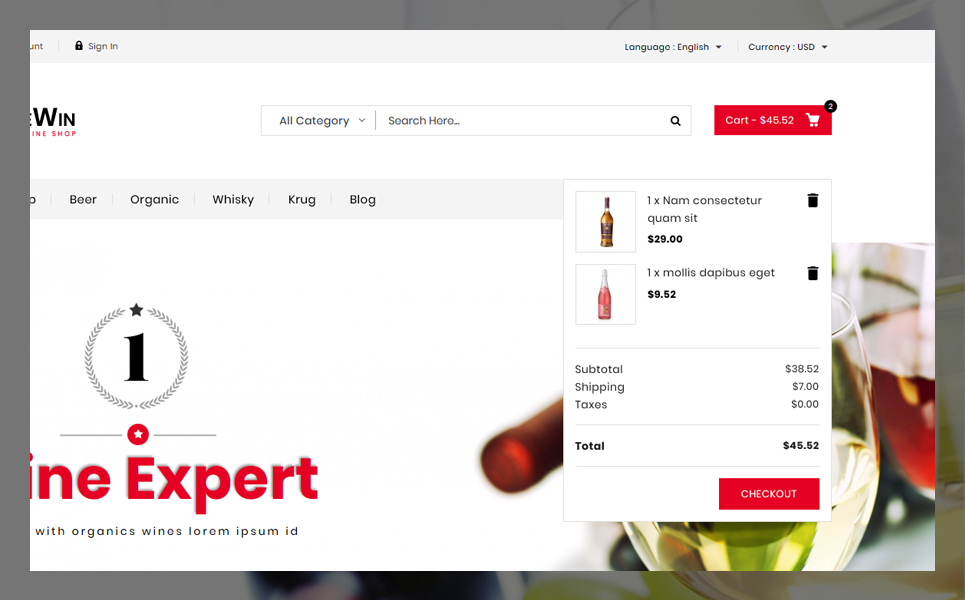The width and height of the screenshot is (965, 600).
Task: Open the Language: English dropdown
Action: point(673,47)
